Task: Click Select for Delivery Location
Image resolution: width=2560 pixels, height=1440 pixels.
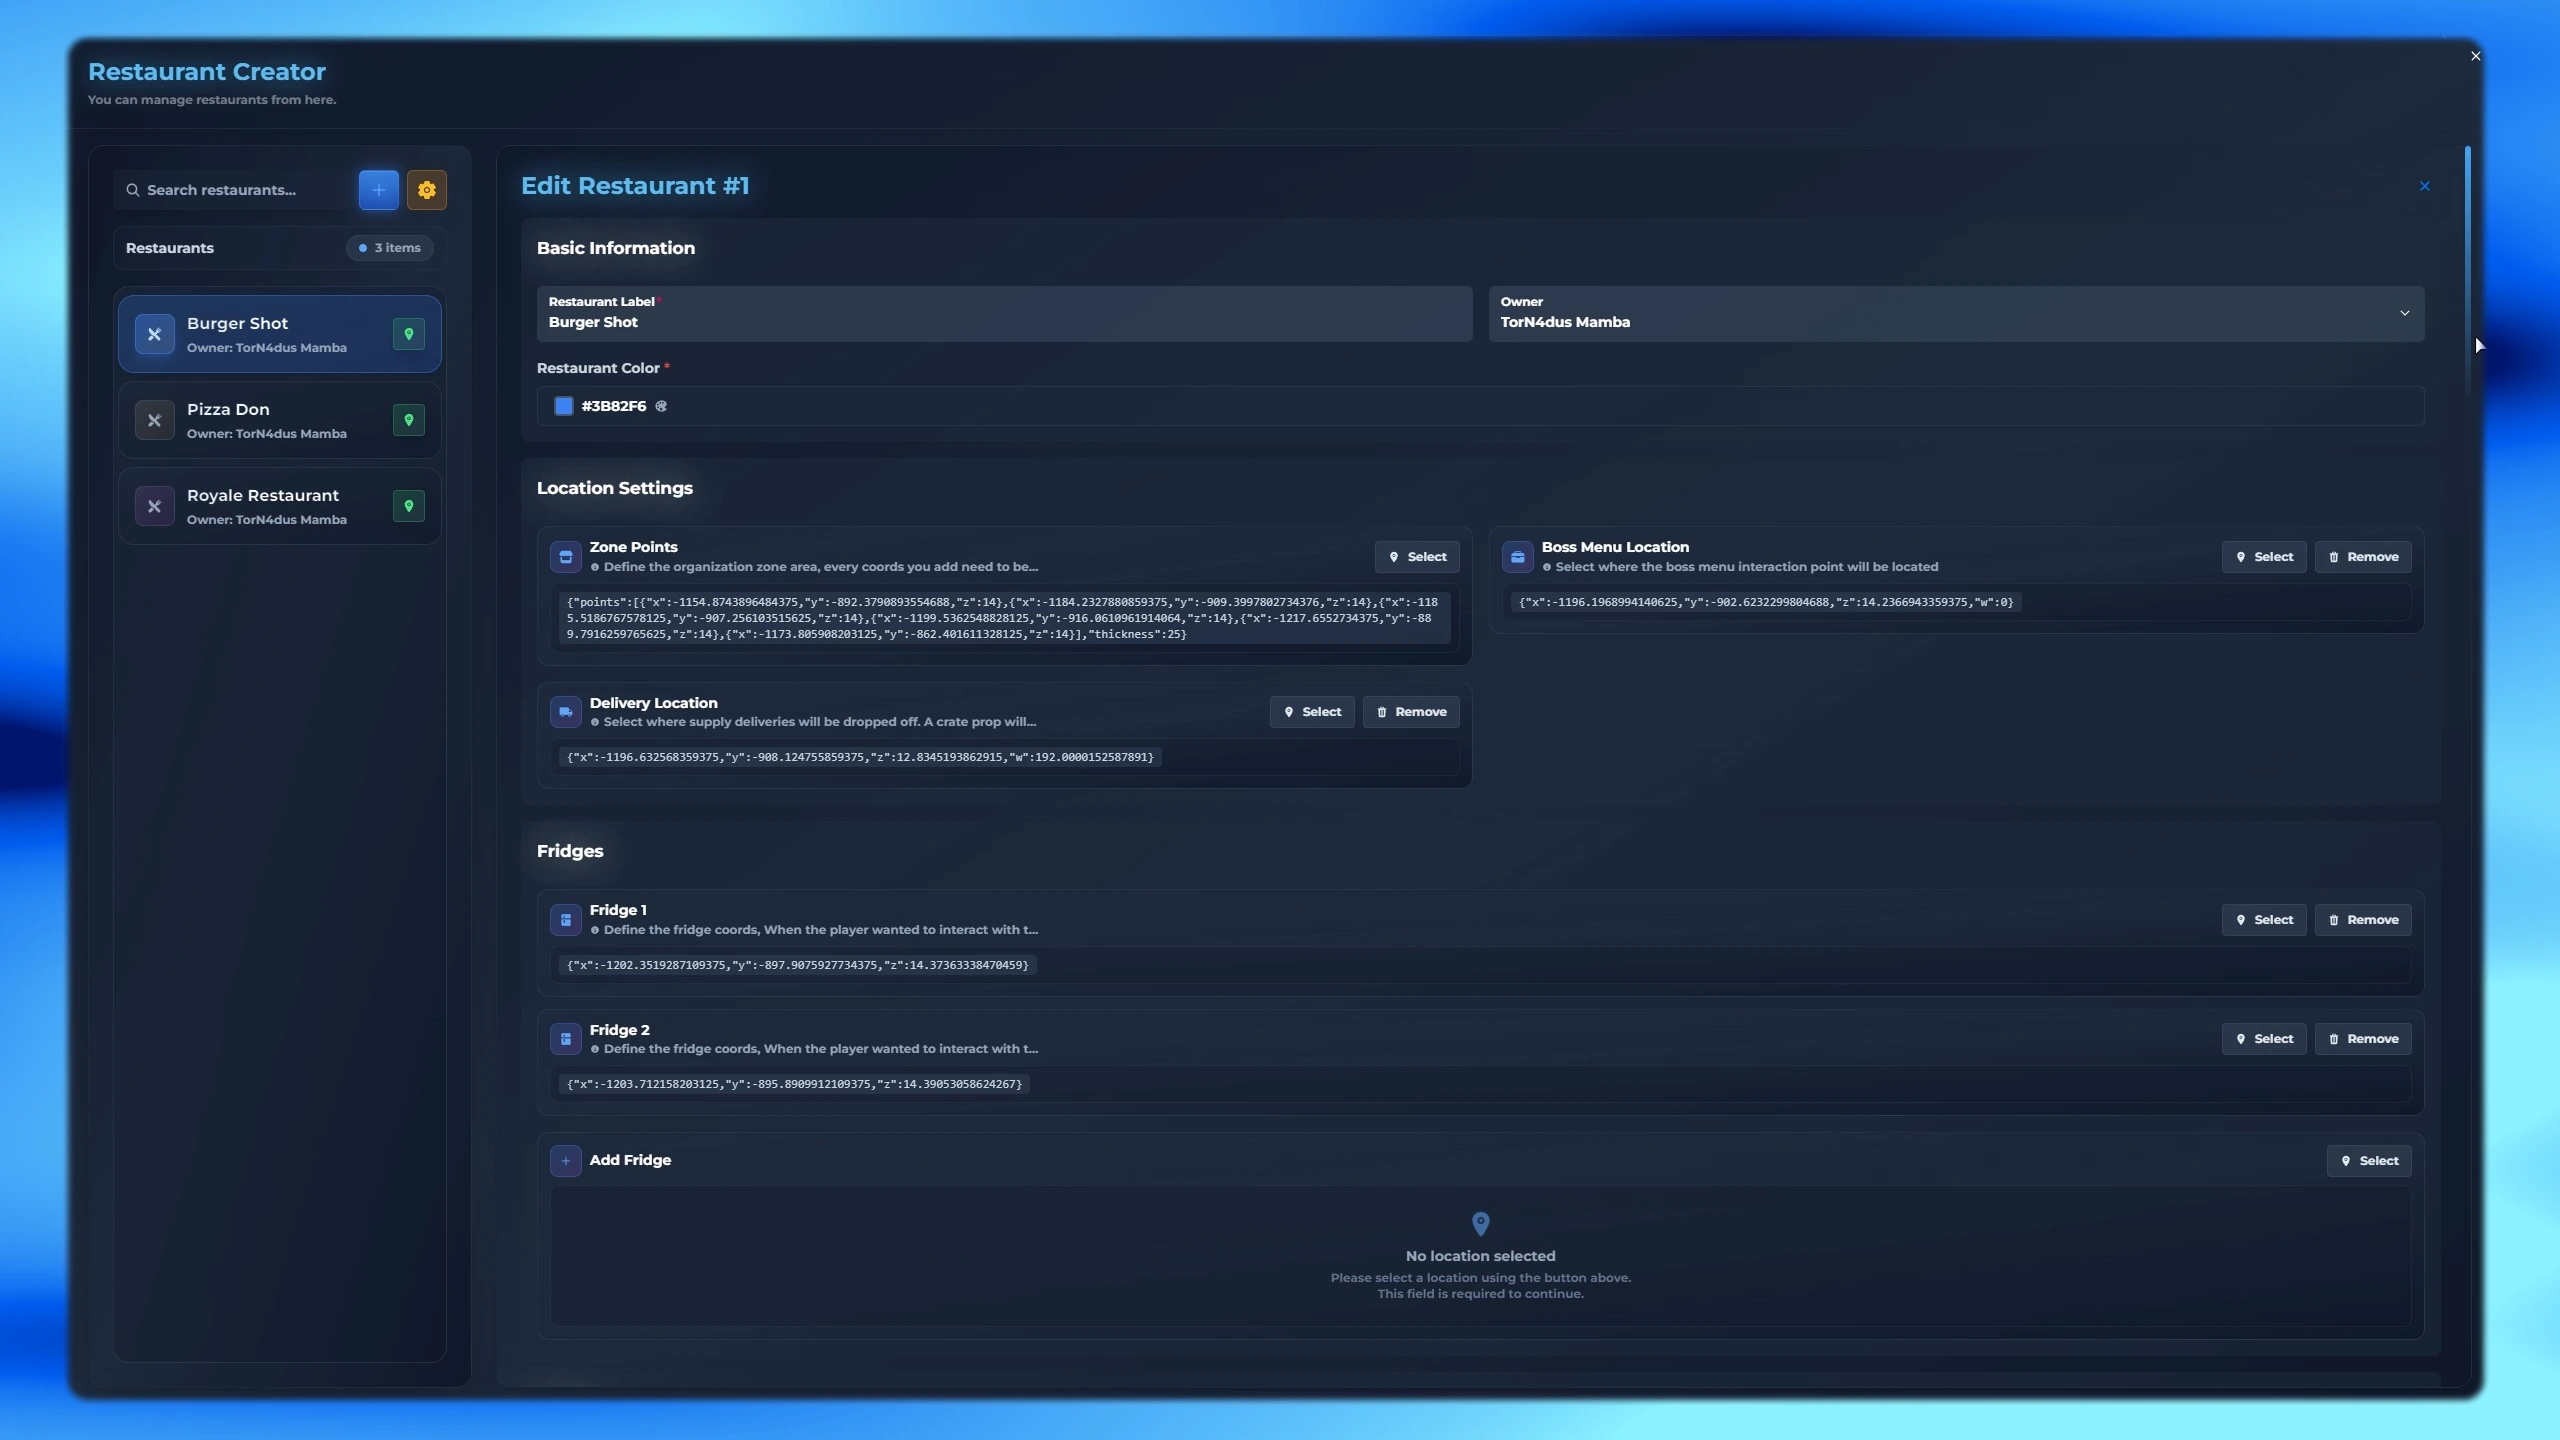Action: click(x=1311, y=712)
